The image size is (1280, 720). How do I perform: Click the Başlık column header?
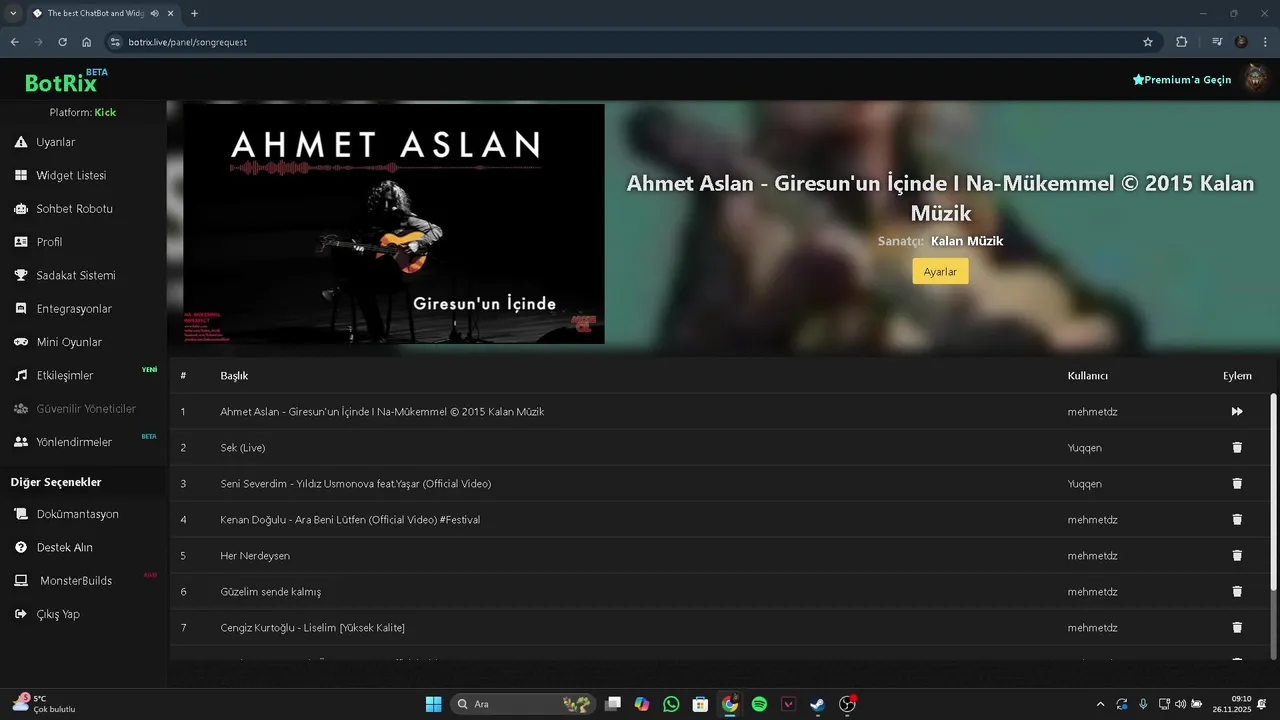(234, 376)
